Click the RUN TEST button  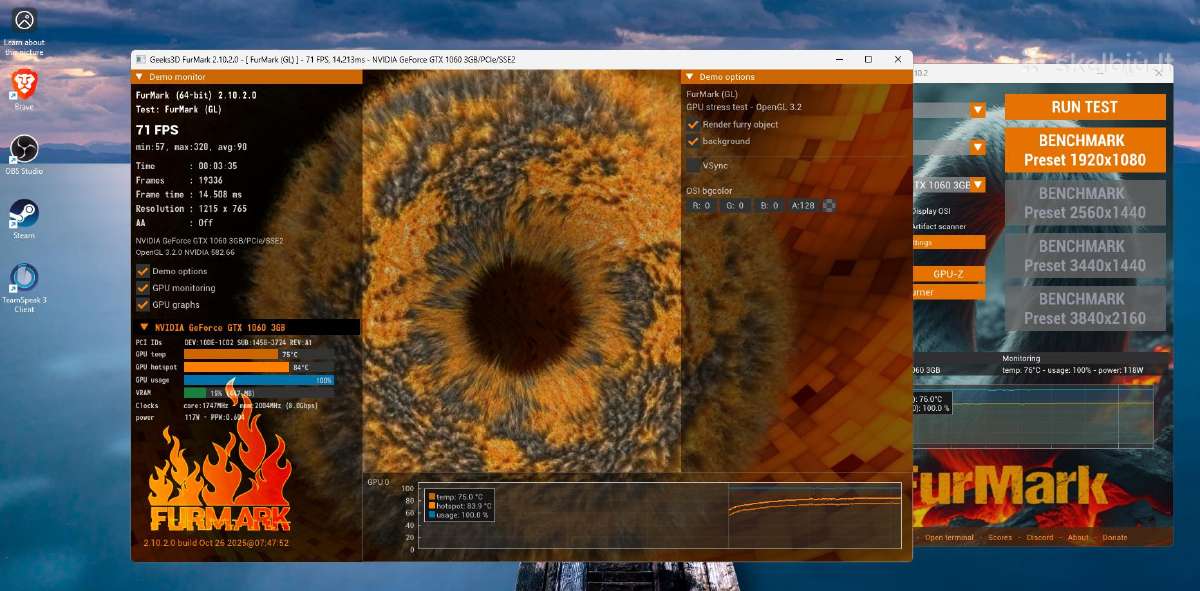tap(1085, 107)
